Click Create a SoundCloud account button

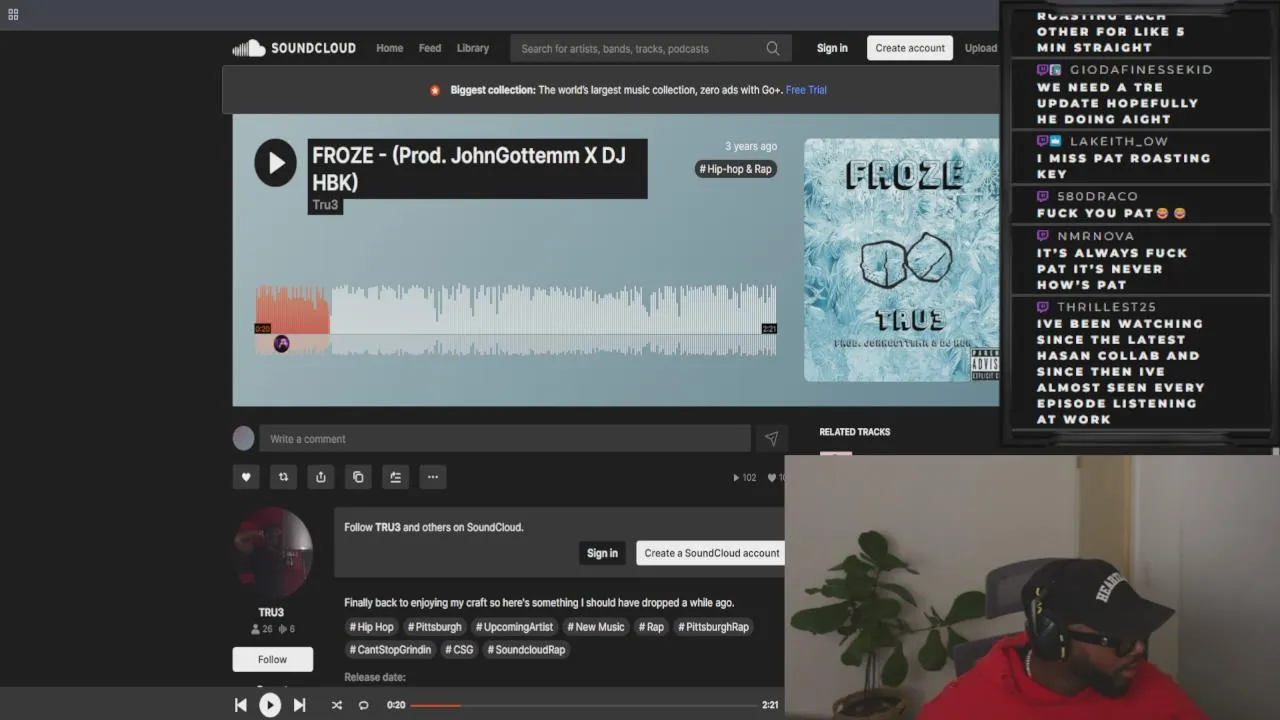tap(711, 553)
